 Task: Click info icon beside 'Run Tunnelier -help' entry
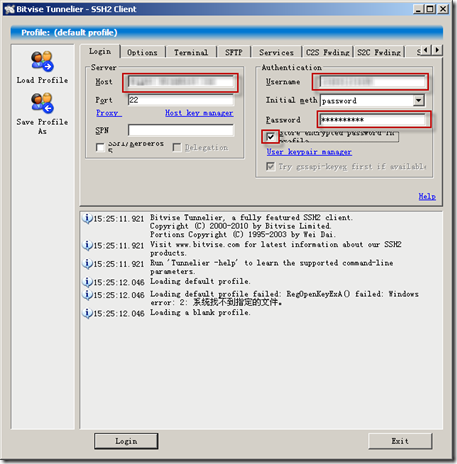(x=87, y=263)
